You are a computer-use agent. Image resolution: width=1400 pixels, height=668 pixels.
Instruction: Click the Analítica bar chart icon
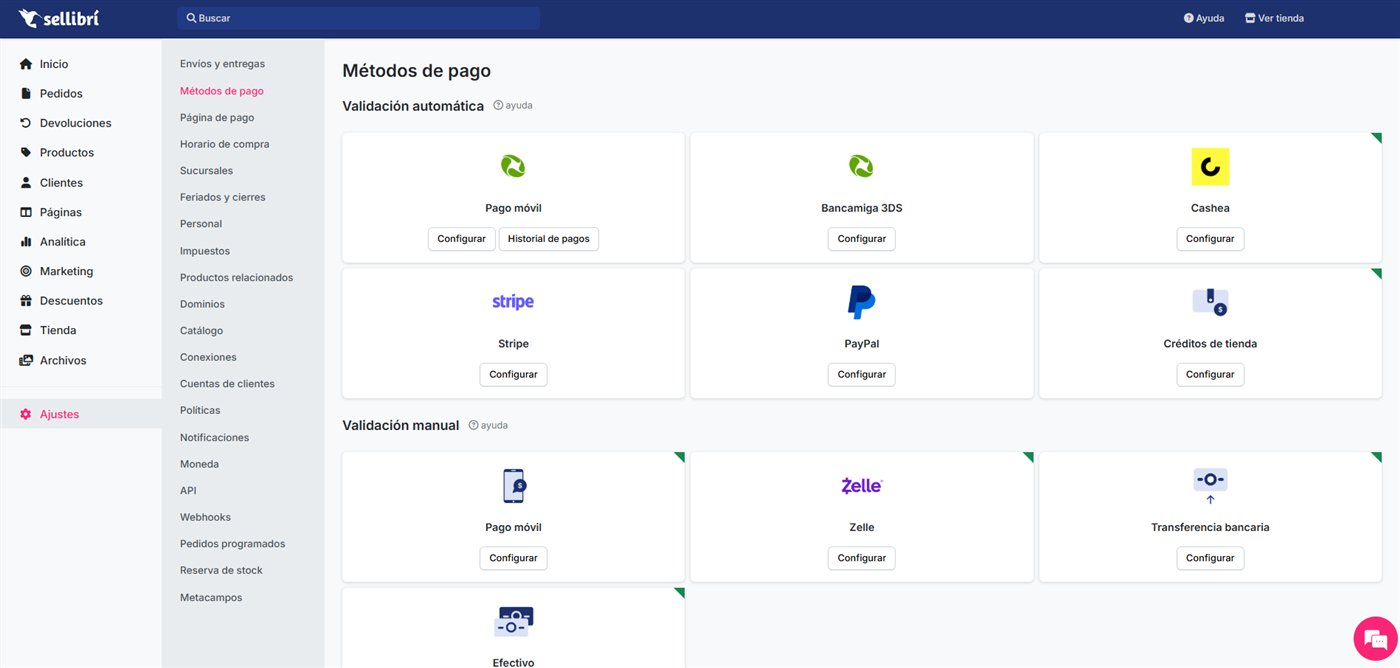point(26,241)
